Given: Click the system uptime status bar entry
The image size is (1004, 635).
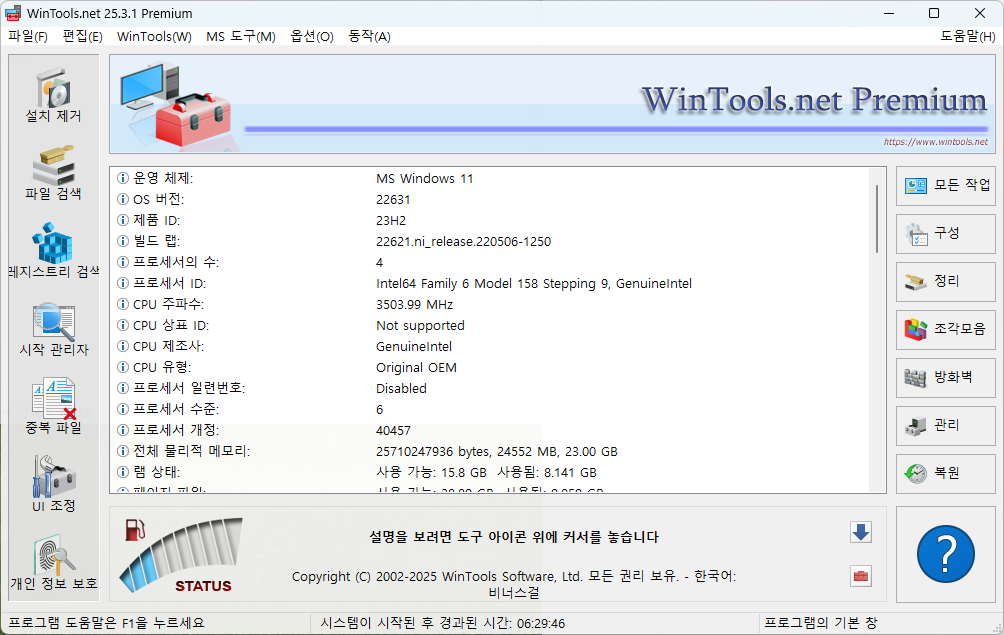Looking at the screenshot, I should [x=442, y=623].
